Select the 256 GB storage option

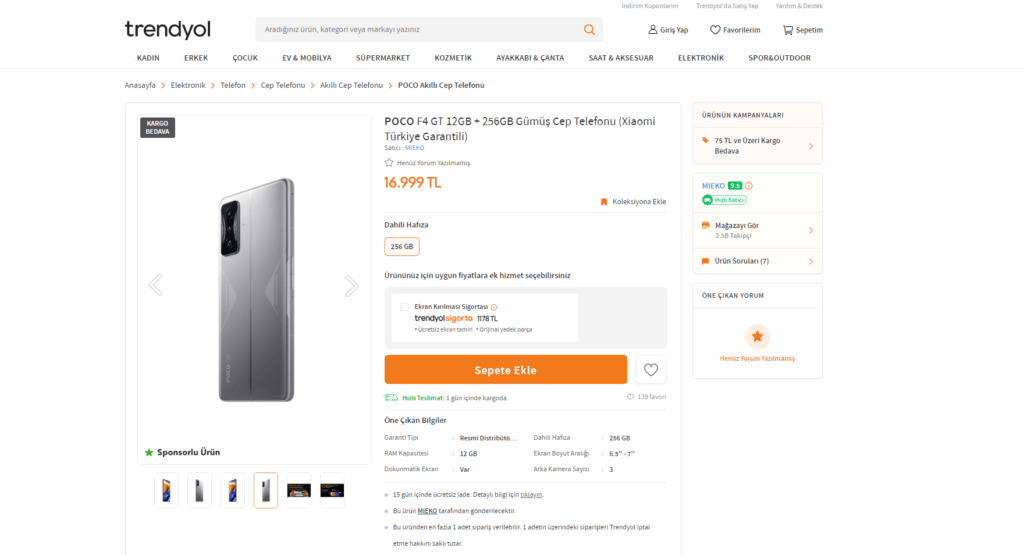[x=402, y=246]
